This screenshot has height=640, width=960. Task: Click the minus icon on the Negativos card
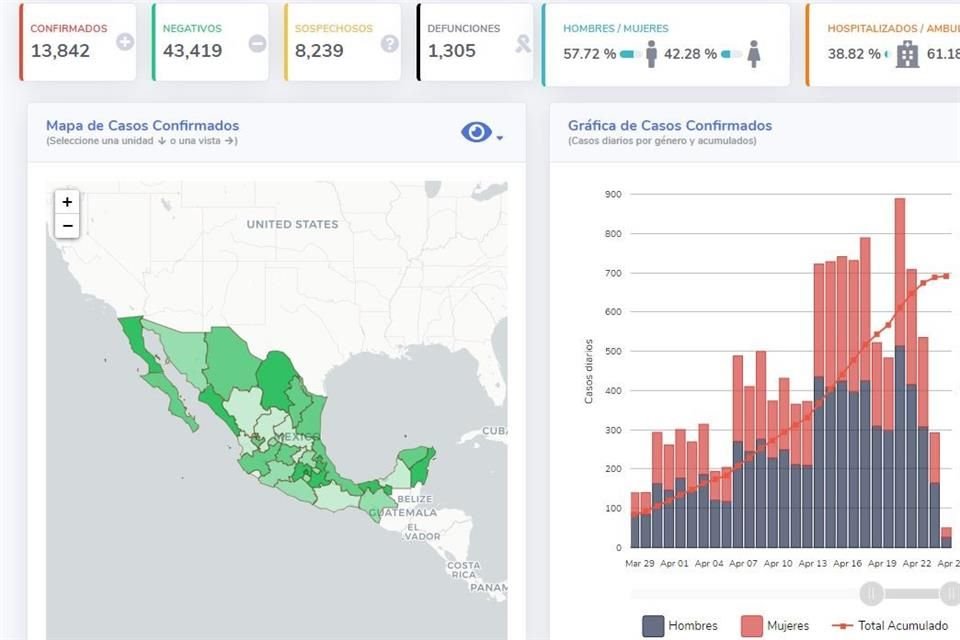(x=256, y=43)
